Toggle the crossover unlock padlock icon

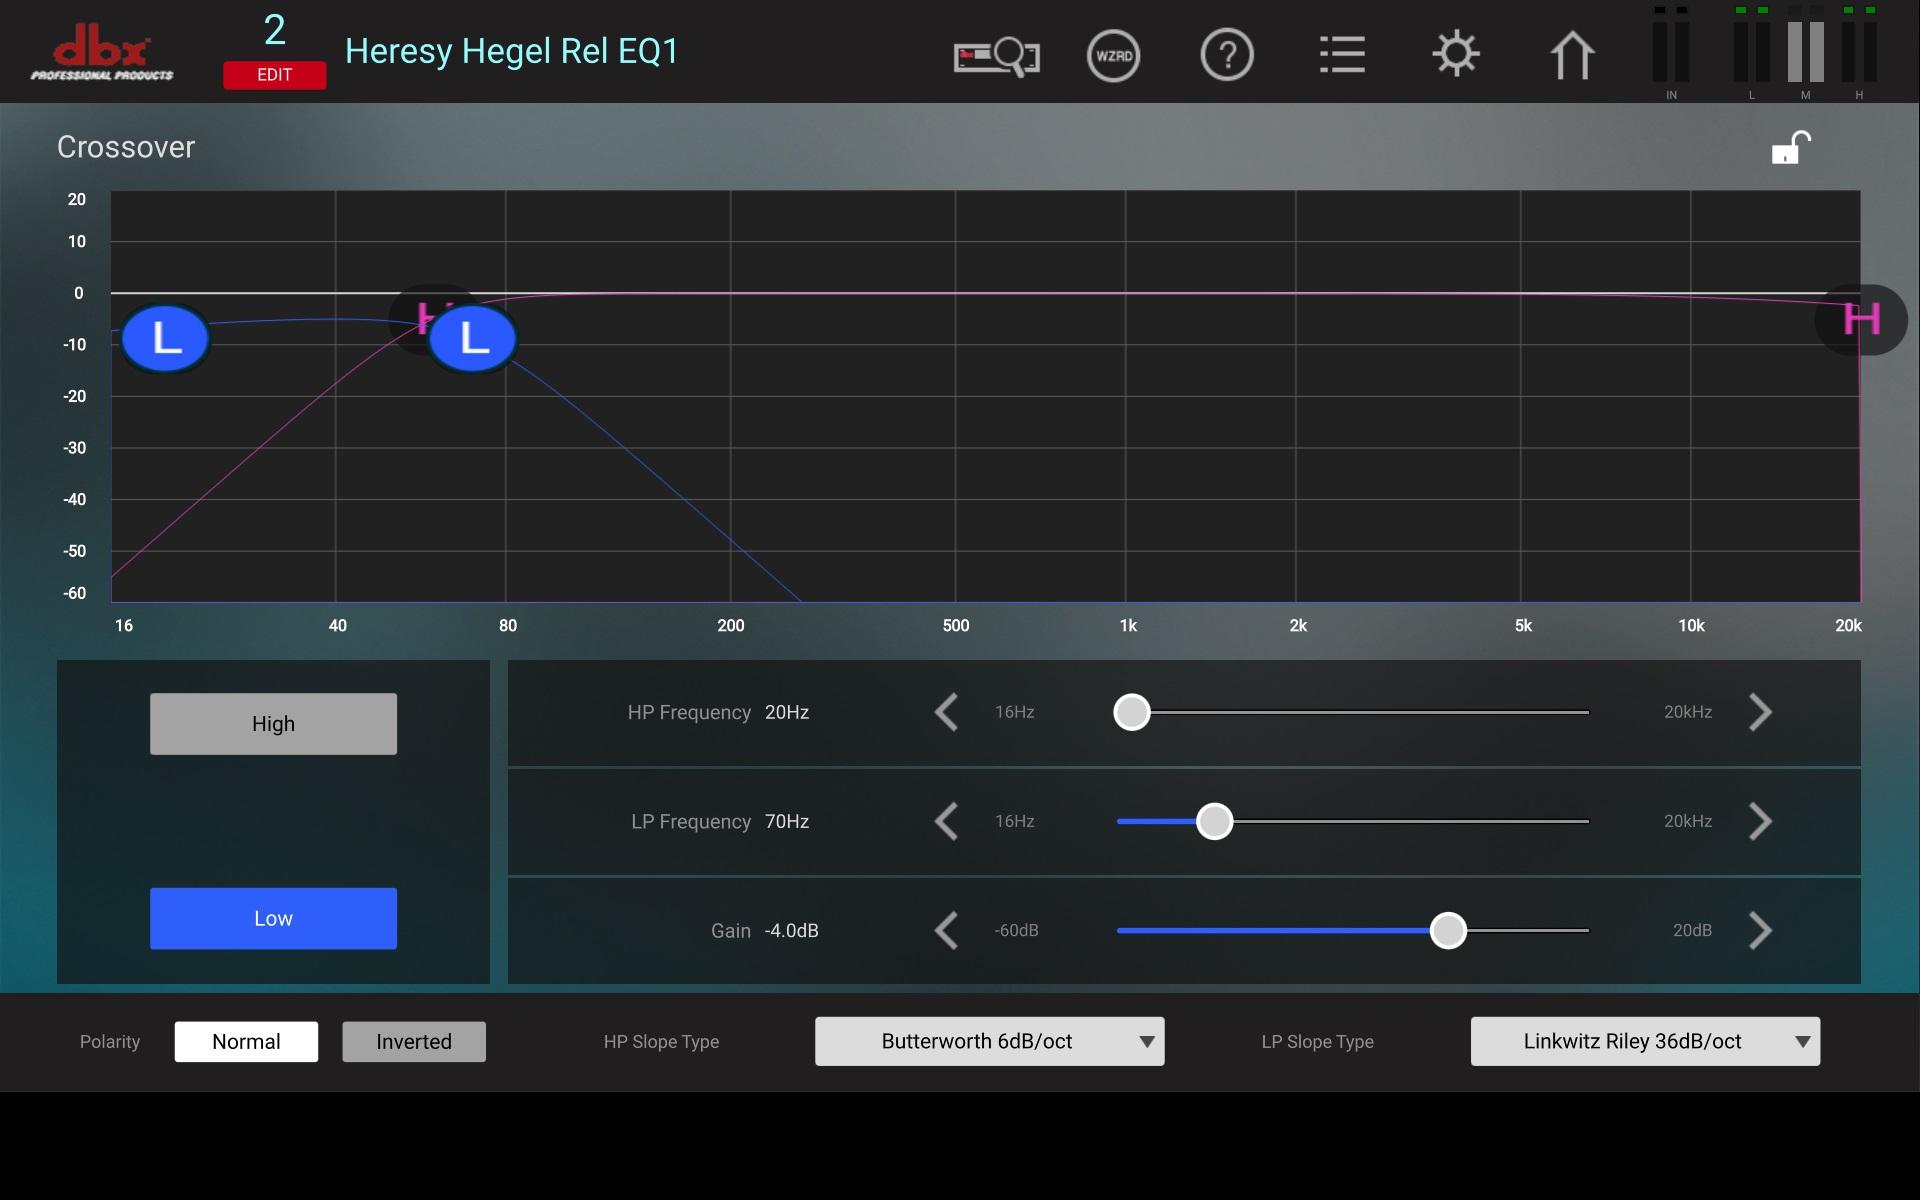coord(1790,148)
